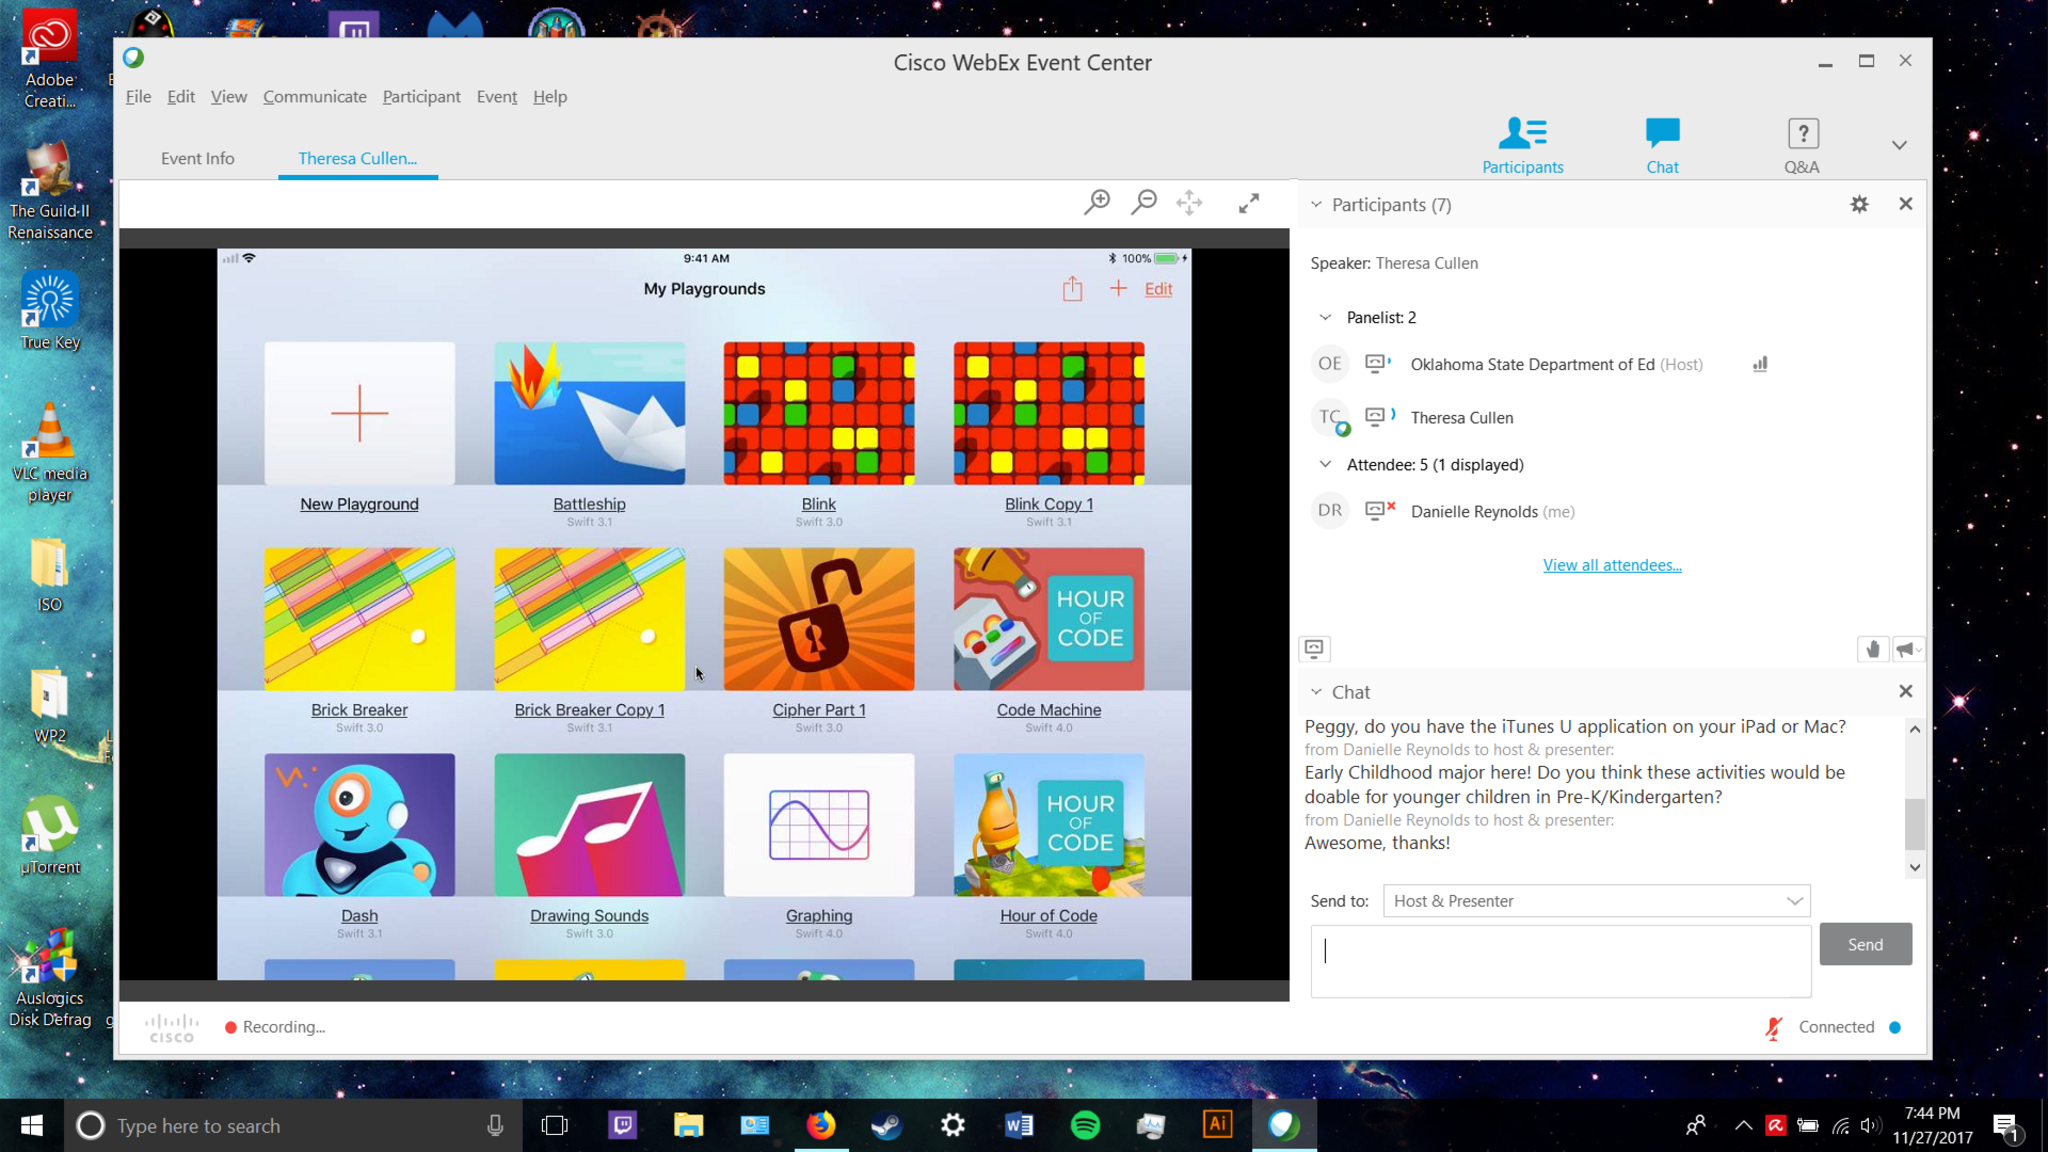Click the zoom out magnifier icon
Viewport: 2048px width, 1152px height.
click(1143, 203)
